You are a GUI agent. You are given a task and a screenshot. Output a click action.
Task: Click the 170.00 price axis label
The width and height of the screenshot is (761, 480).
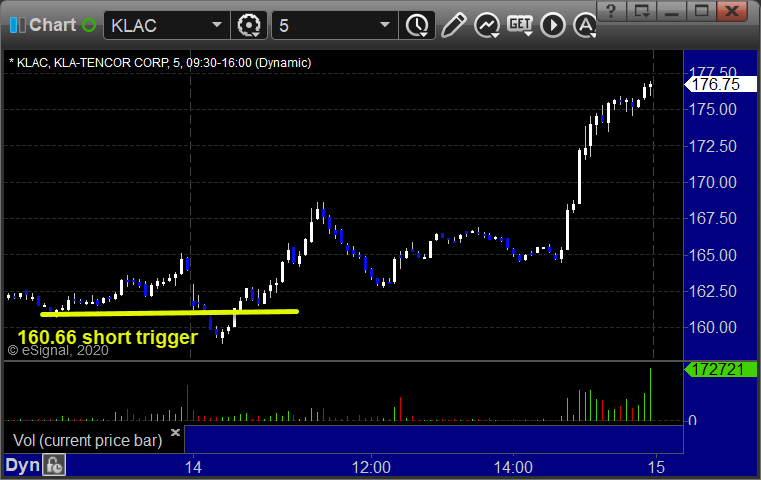(713, 182)
